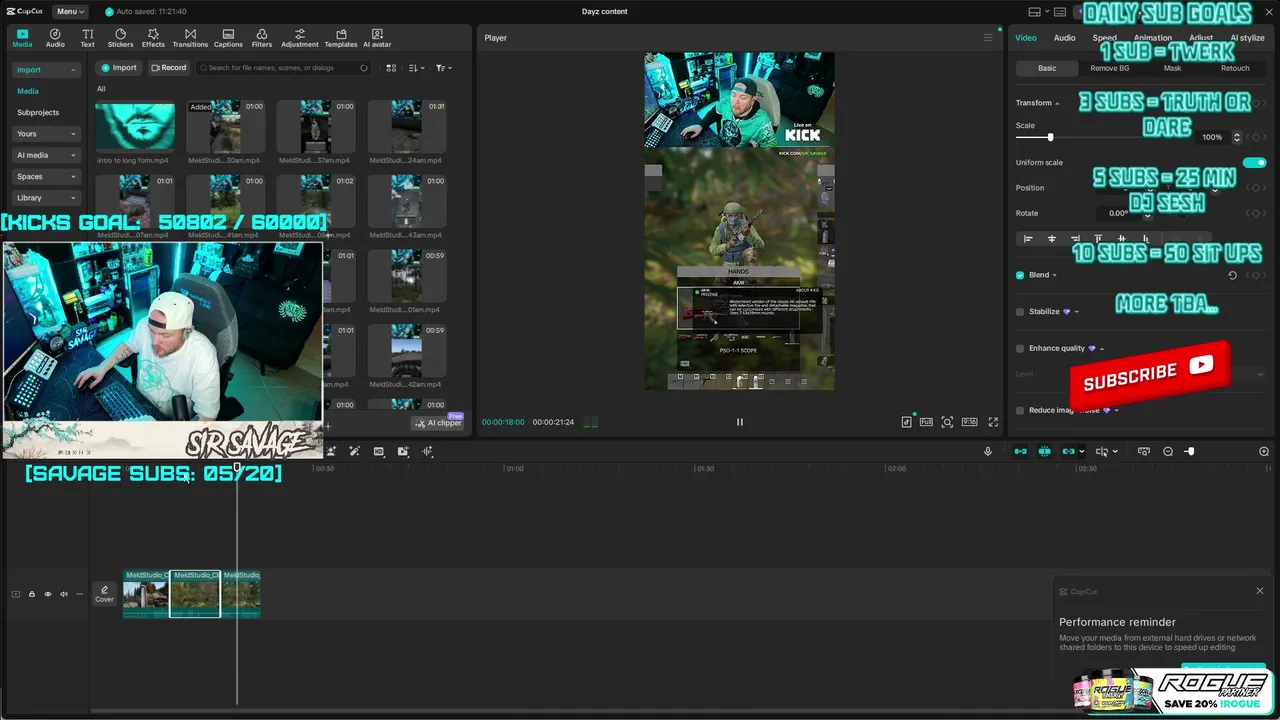Open the Adjustment tab

pyautogui.click(x=299, y=38)
